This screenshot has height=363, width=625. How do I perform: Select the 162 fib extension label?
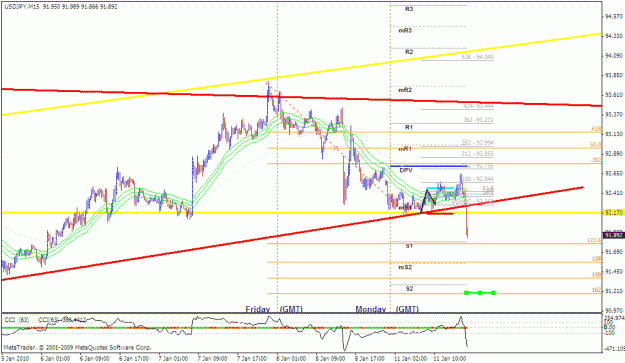point(596,290)
